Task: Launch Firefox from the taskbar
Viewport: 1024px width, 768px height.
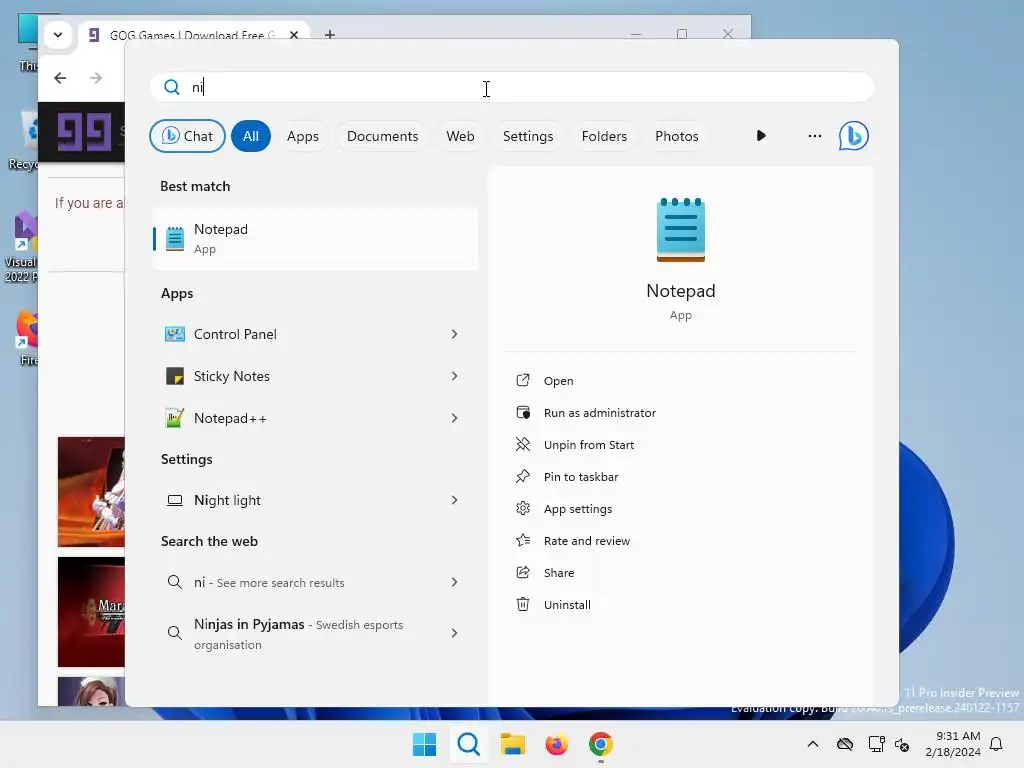Action: [x=556, y=744]
